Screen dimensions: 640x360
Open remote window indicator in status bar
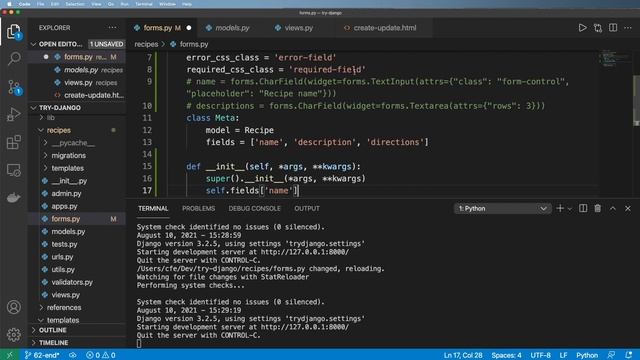click(10, 355)
